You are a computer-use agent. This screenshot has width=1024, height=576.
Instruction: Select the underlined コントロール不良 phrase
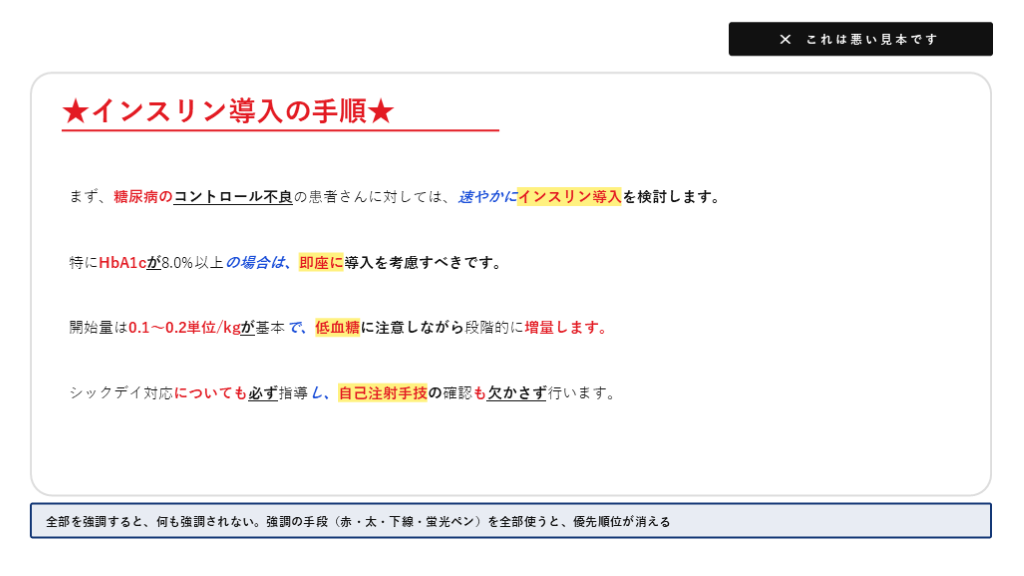[233, 197]
